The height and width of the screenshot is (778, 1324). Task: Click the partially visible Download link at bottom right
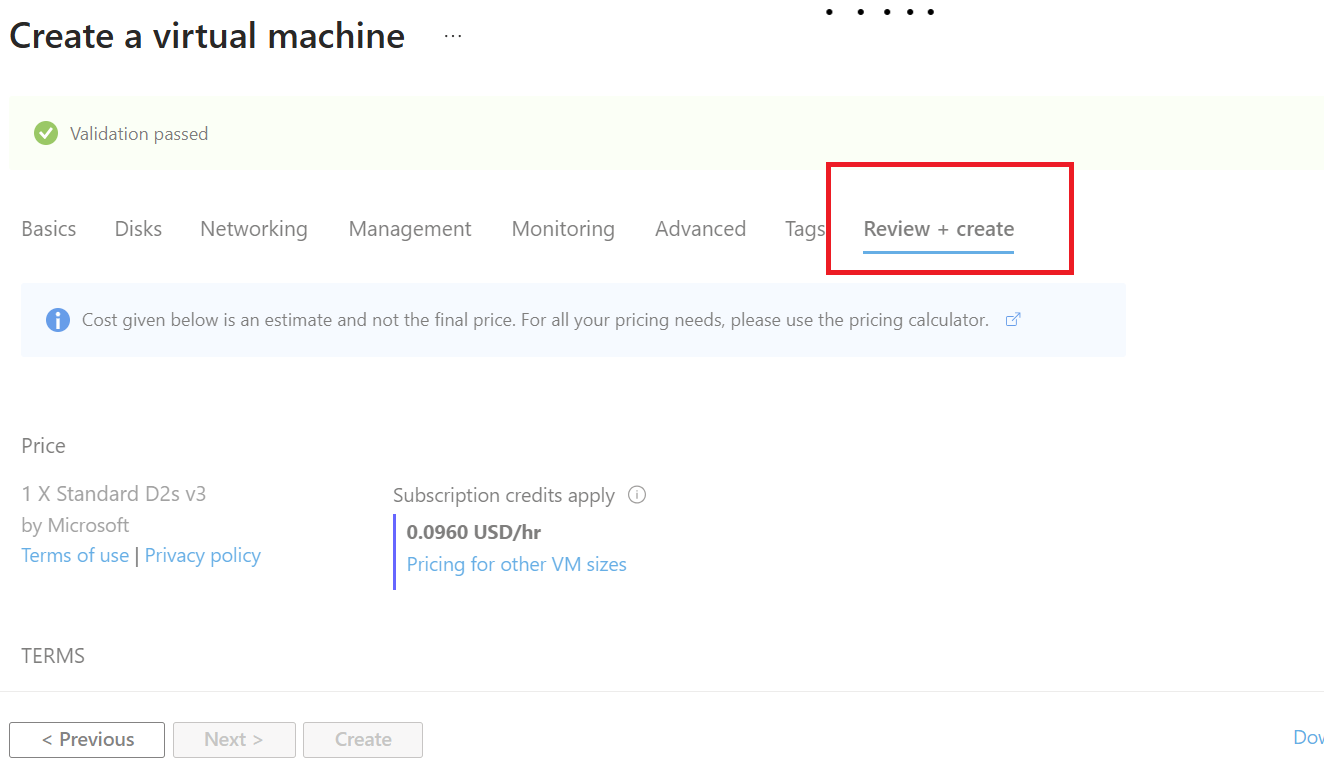(x=1308, y=738)
